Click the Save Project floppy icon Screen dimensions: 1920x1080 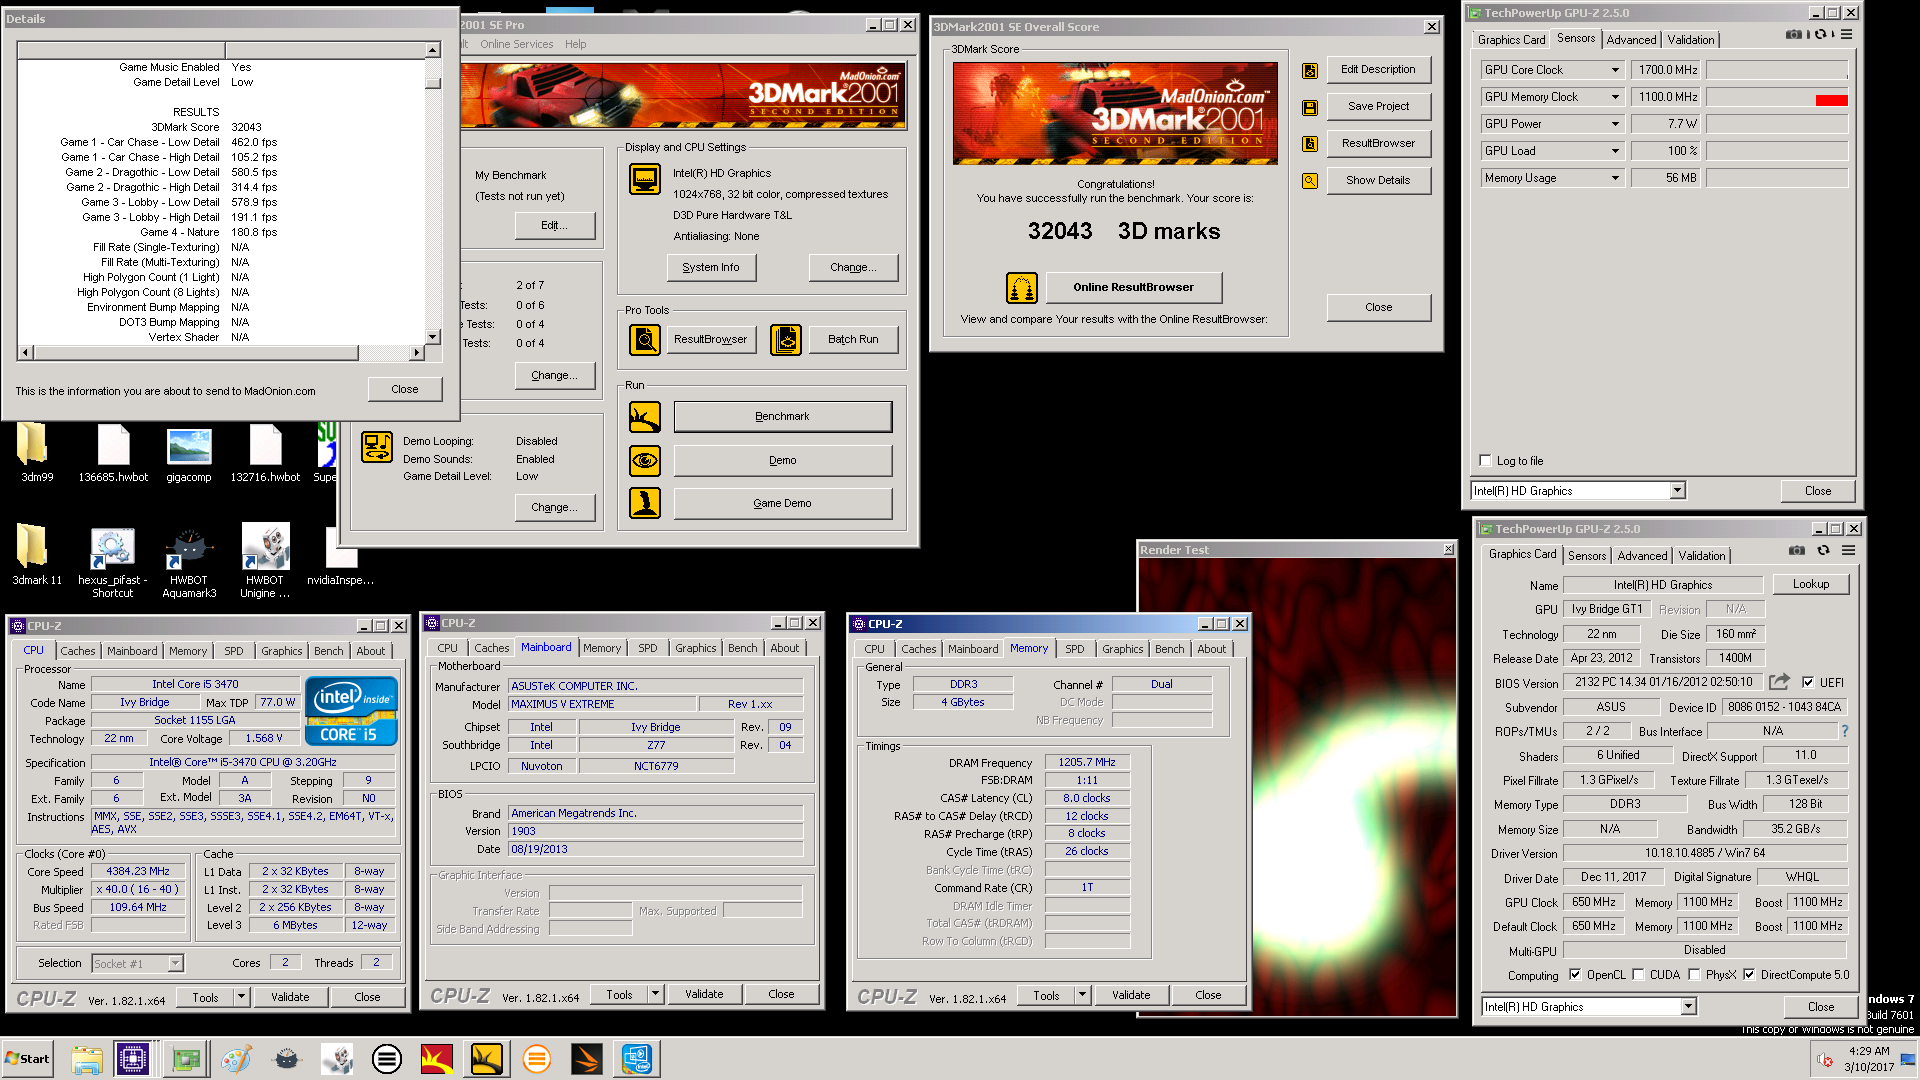pyautogui.click(x=1310, y=107)
